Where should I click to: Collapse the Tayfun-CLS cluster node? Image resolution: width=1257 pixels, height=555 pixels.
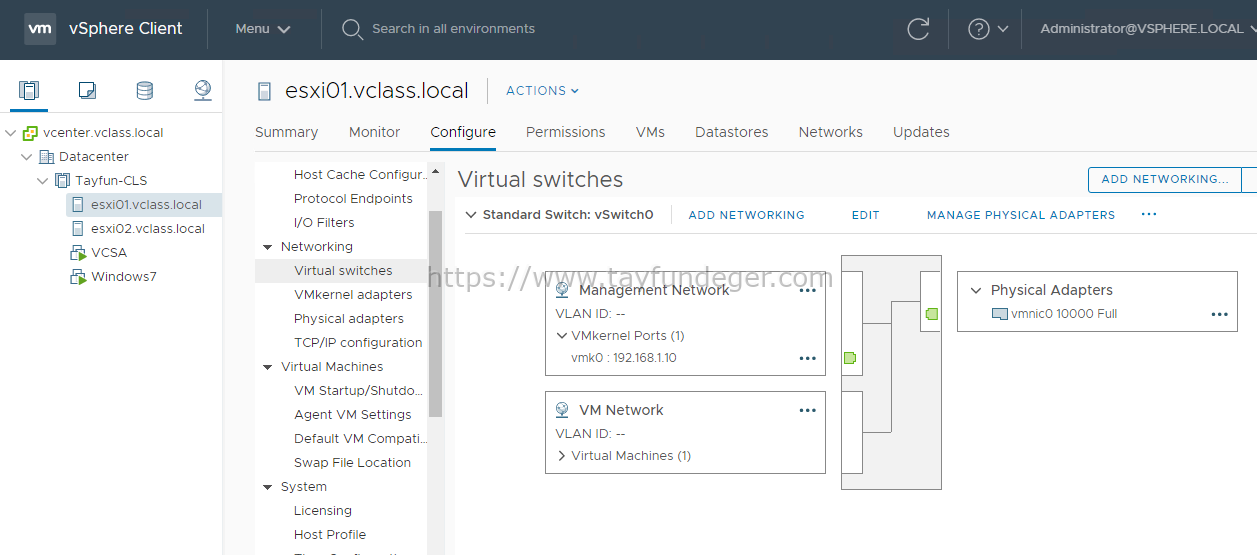(x=43, y=181)
